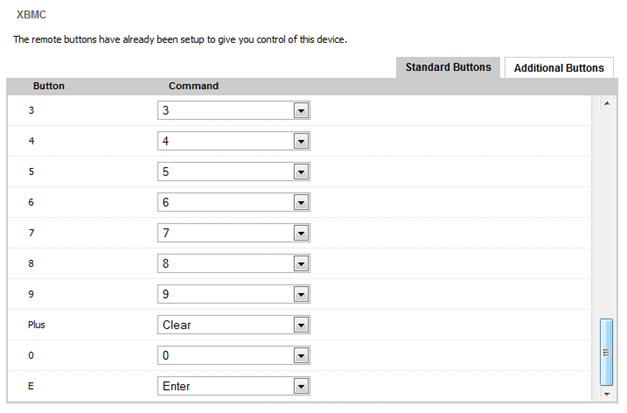Viewport: 627px width, 413px height.
Task: Open the dropdown for button 8
Action: coord(300,264)
